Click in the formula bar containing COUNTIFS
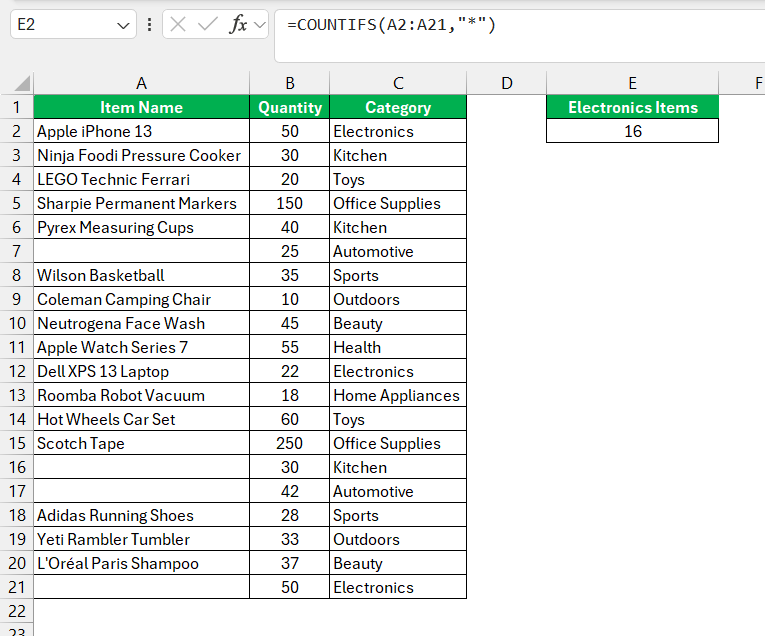 point(520,36)
